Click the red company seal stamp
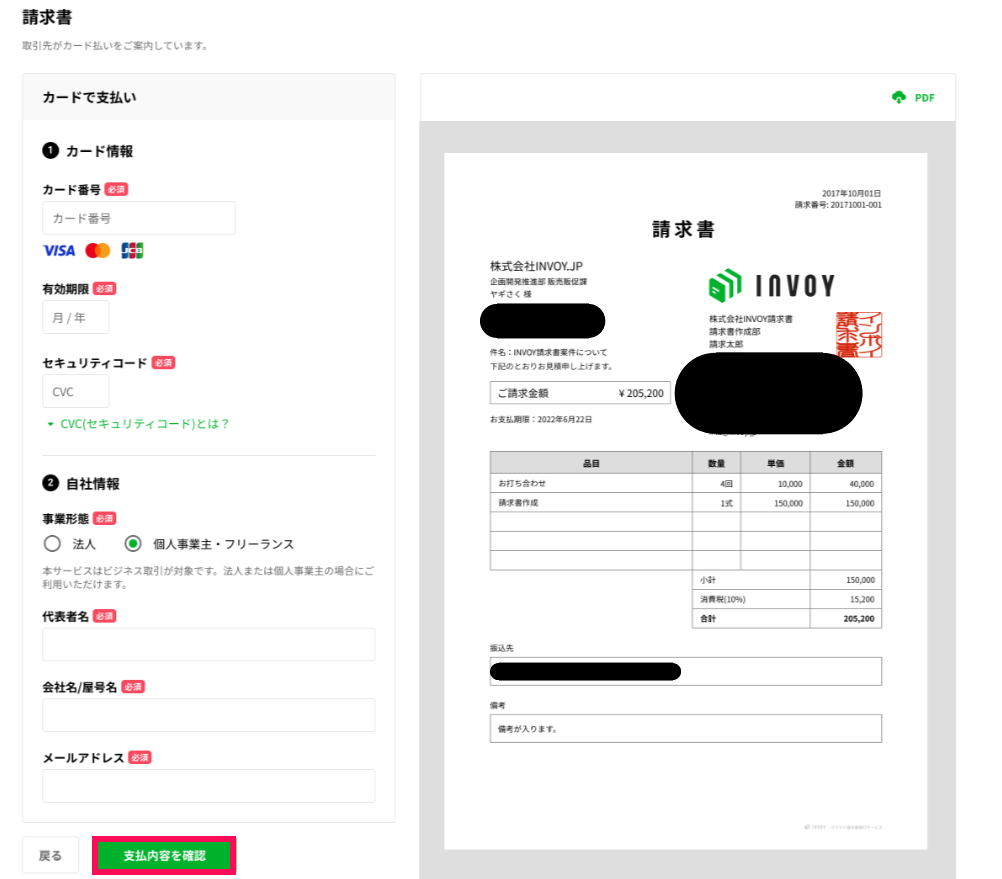The height and width of the screenshot is (879, 1002). 859,335
